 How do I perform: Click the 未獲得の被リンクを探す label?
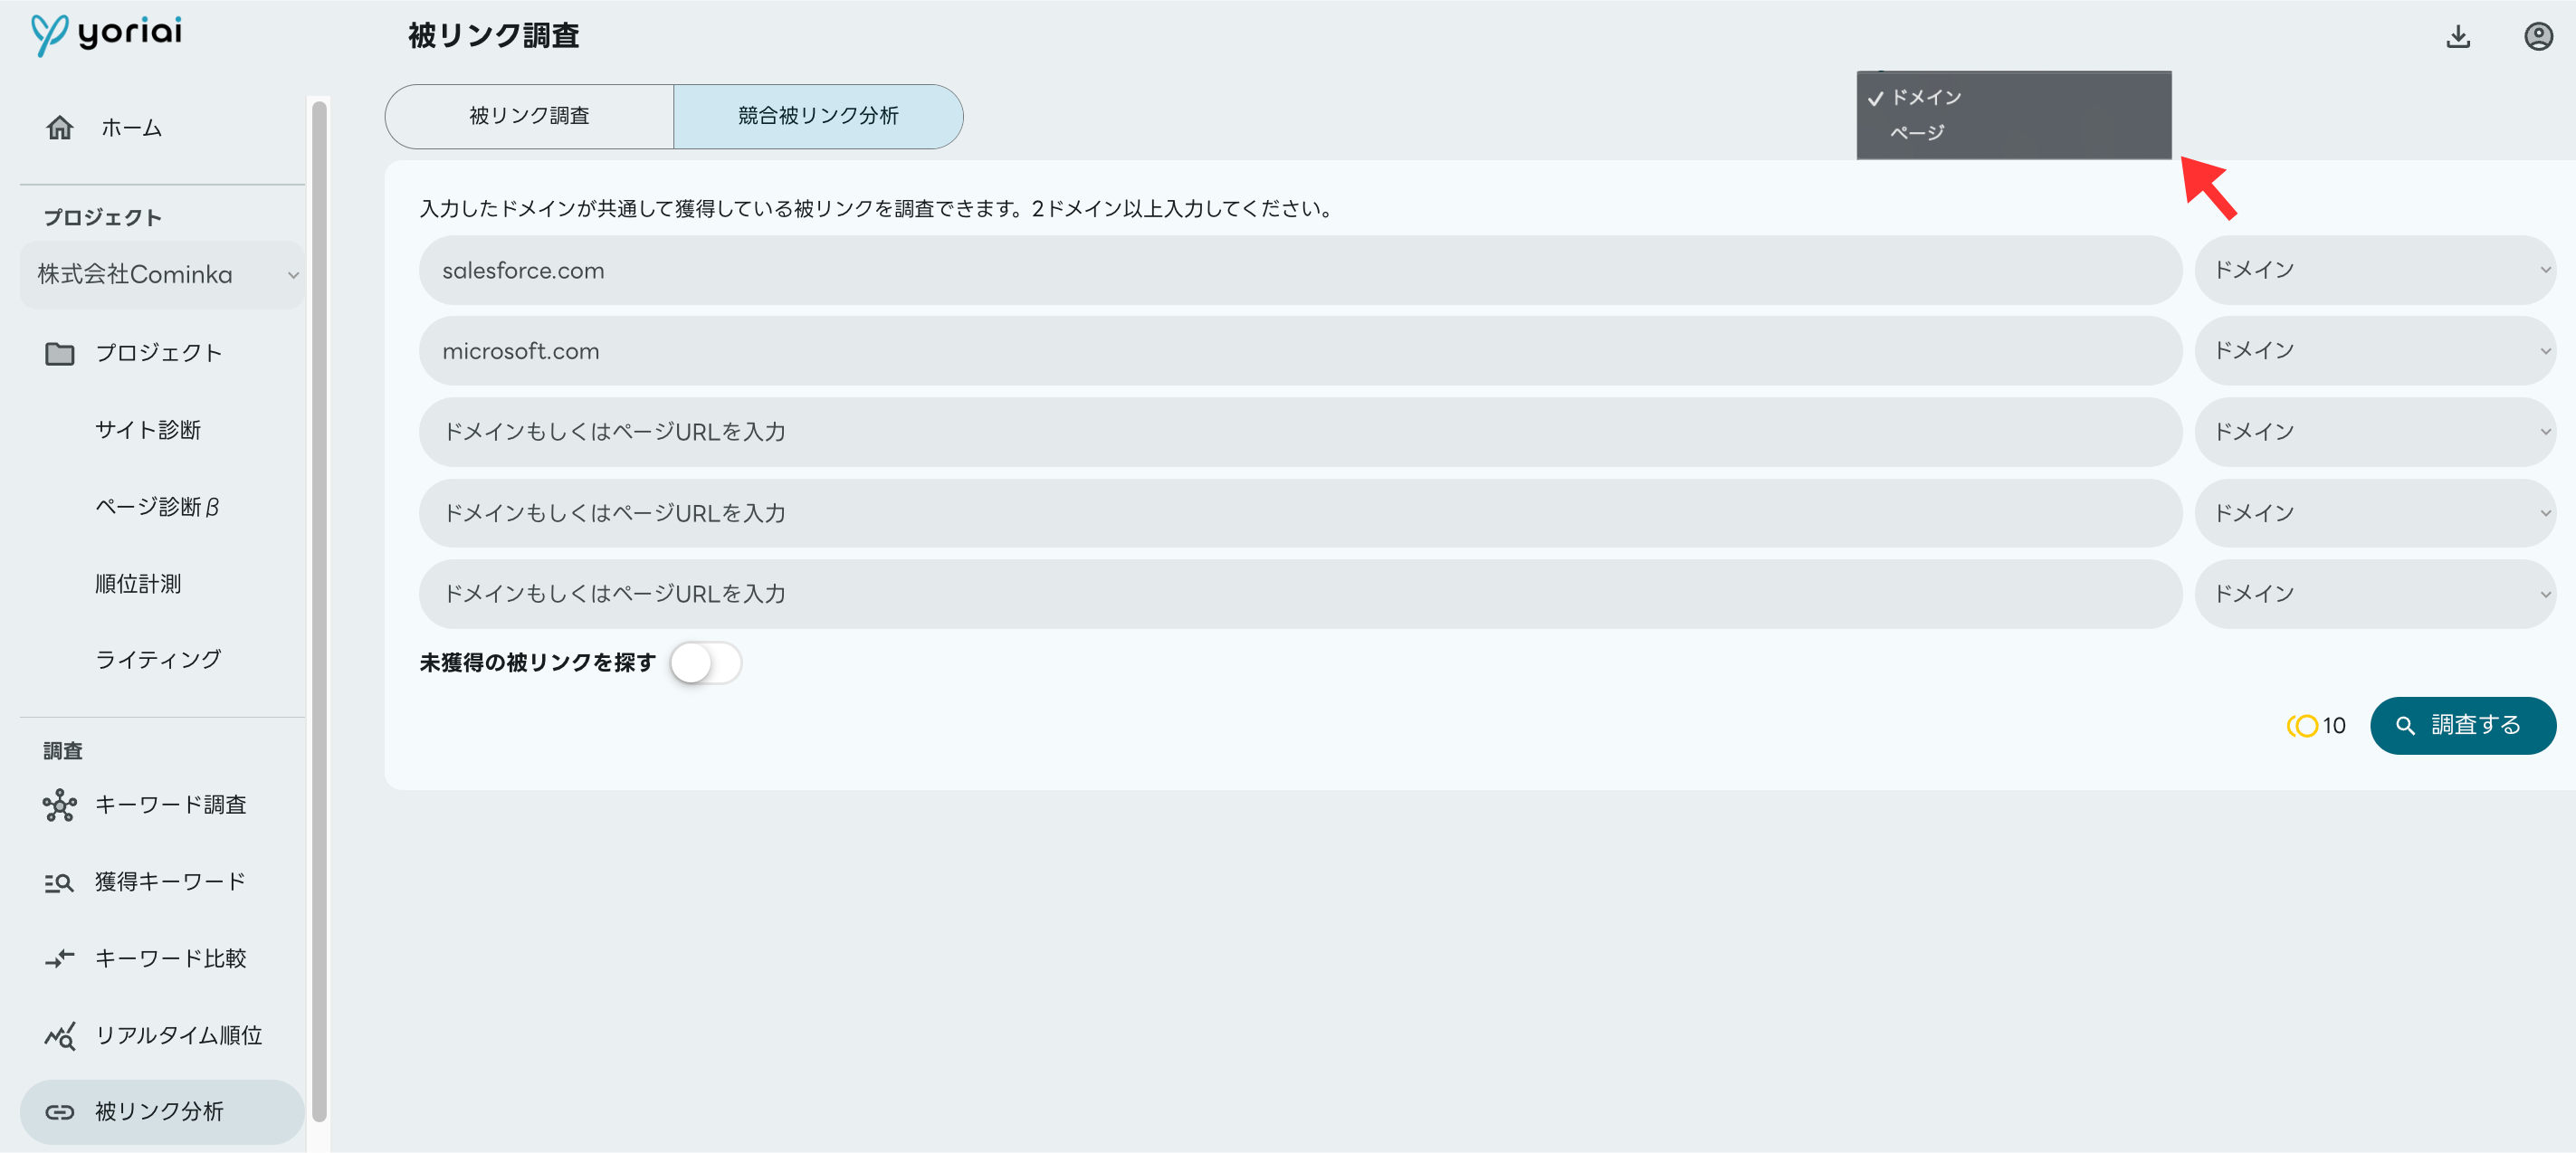(x=537, y=663)
